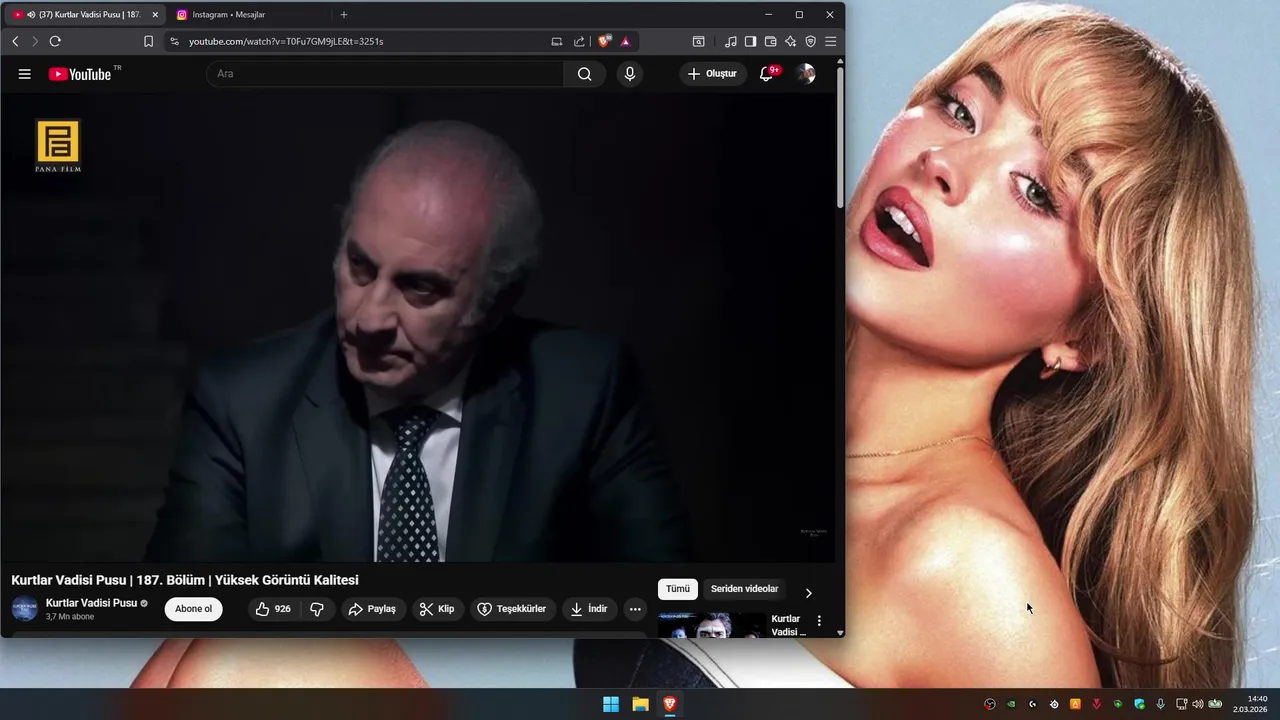Open the YouTube hamburger guide menu
The height and width of the screenshot is (720, 1280).
(x=25, y=74)
